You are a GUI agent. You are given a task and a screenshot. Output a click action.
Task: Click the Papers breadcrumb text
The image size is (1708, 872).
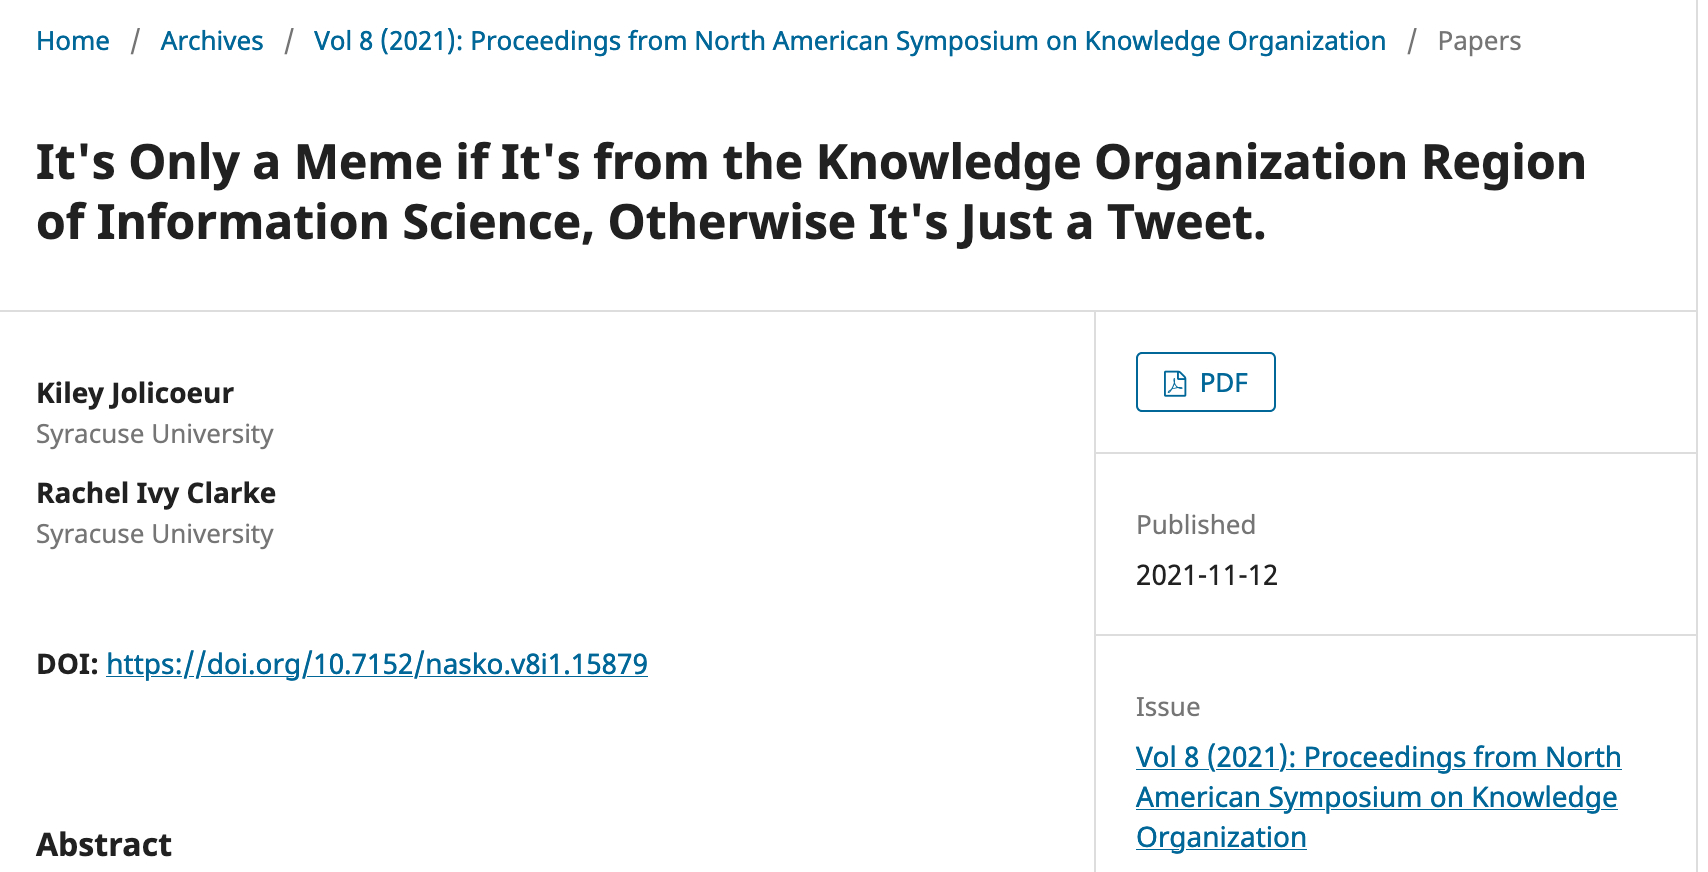pos(1478,41)
